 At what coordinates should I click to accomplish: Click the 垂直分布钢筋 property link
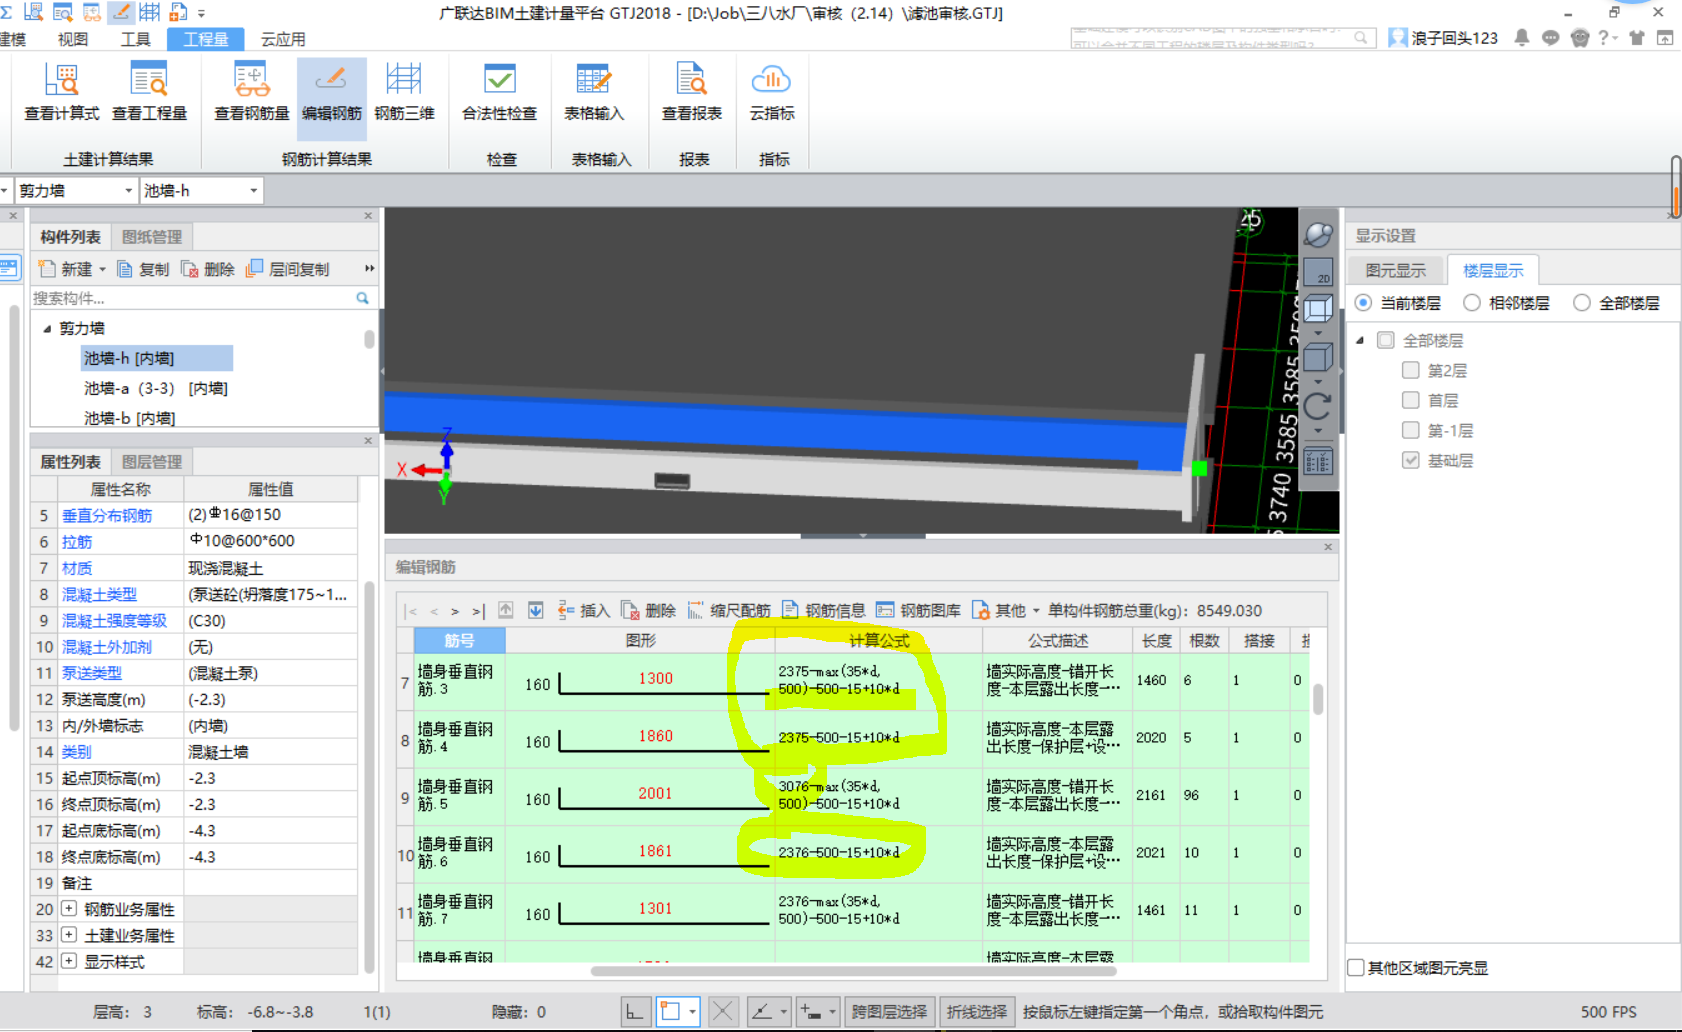pyautogui.click(x=107, y=515)
